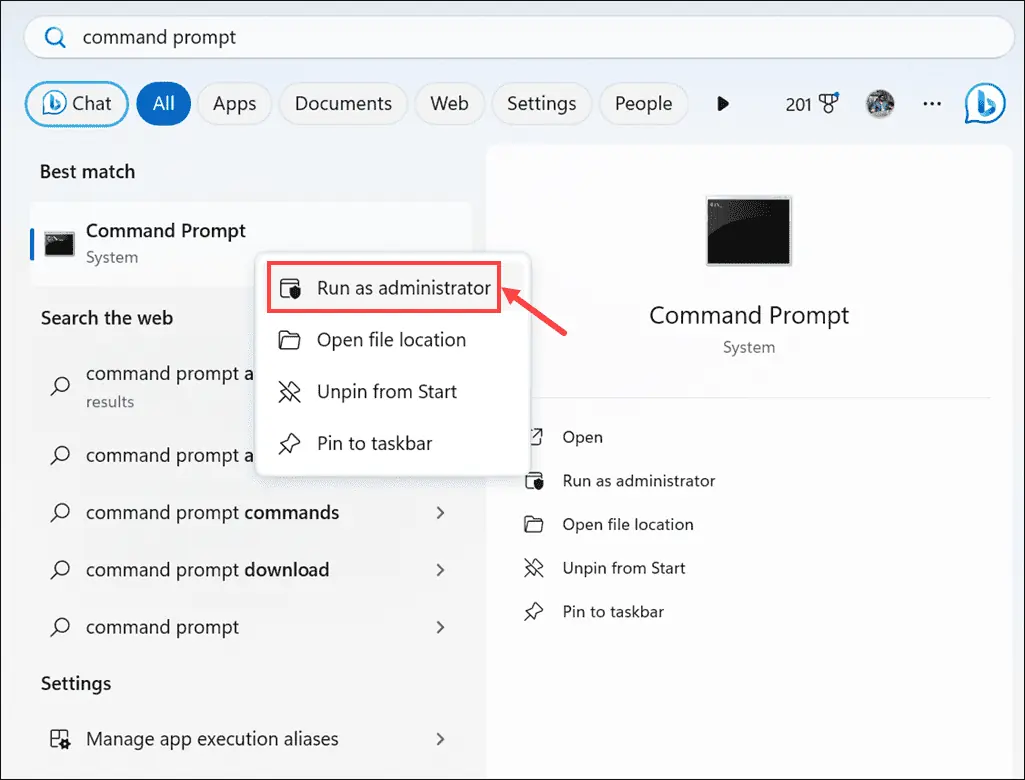Click shield icon beside context menu Run as administrator
The height and width of the screenshot is (780, 1025).
(290, 288)
